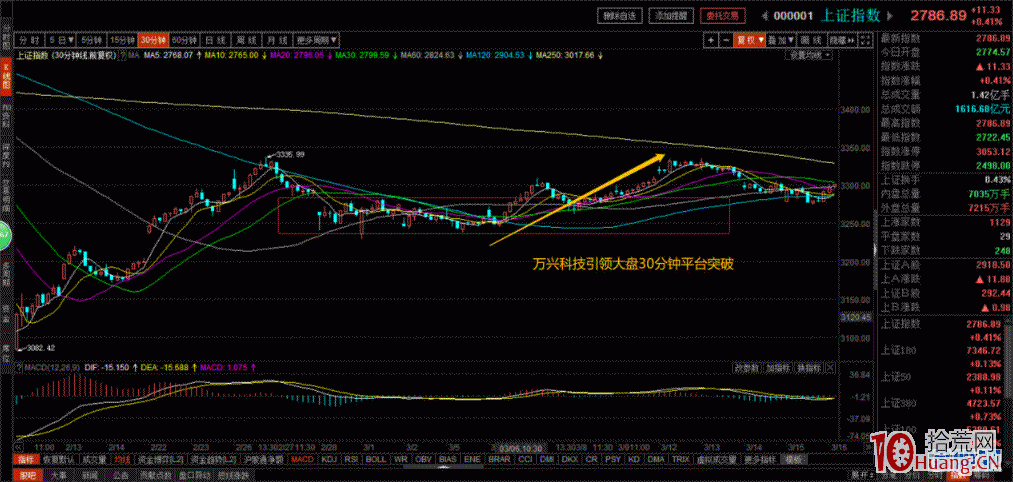Select the 均线 indicator tab
Image resolution: width=1013 pixels, height=482 pixels.
point(123,459)
